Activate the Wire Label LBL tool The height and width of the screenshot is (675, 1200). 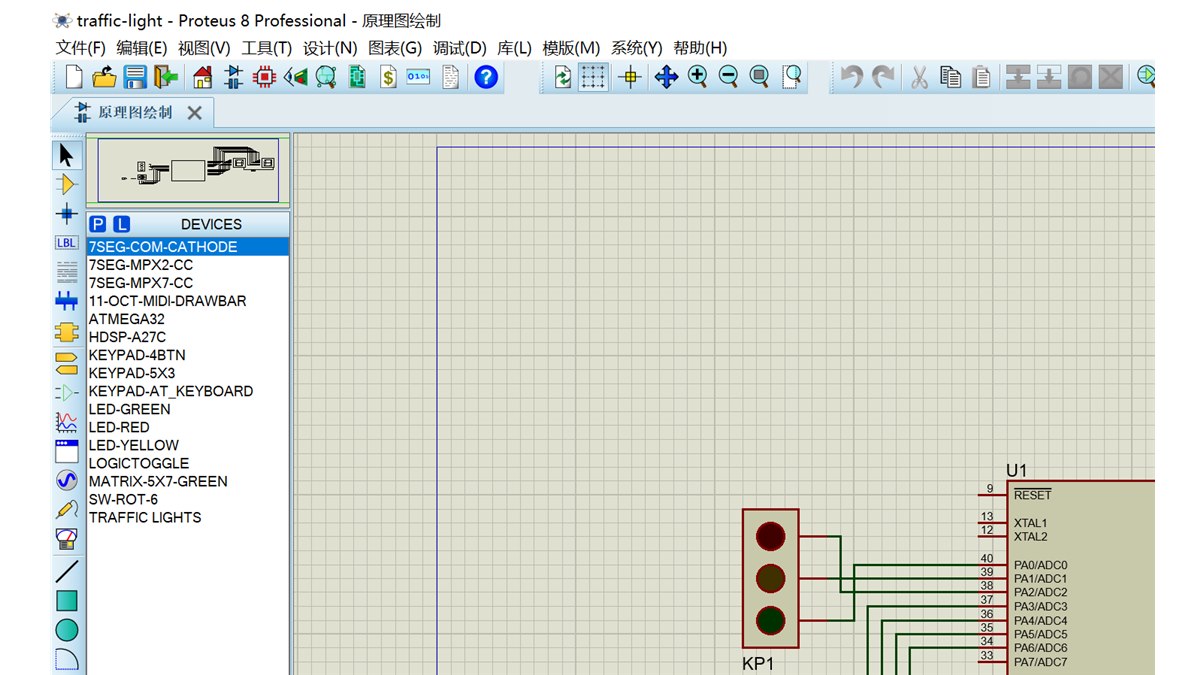tap(66, 242)
